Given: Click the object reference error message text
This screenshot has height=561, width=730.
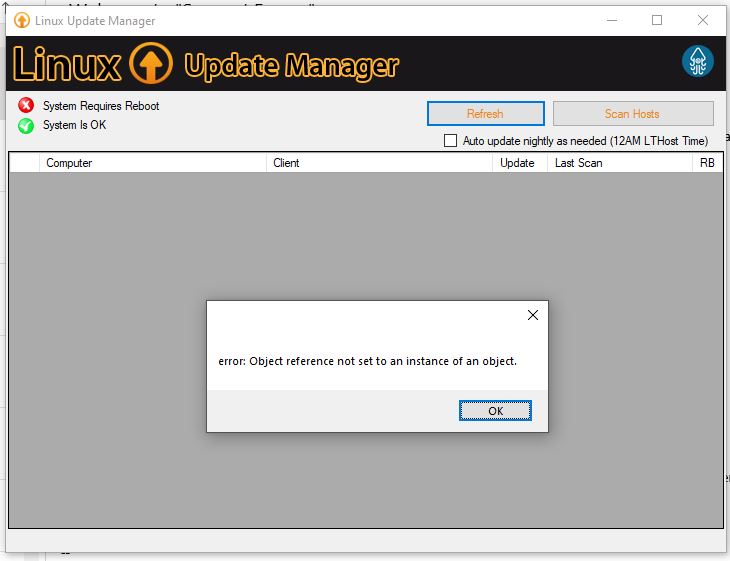Looking at the screenshot, I should pos(367,361).
